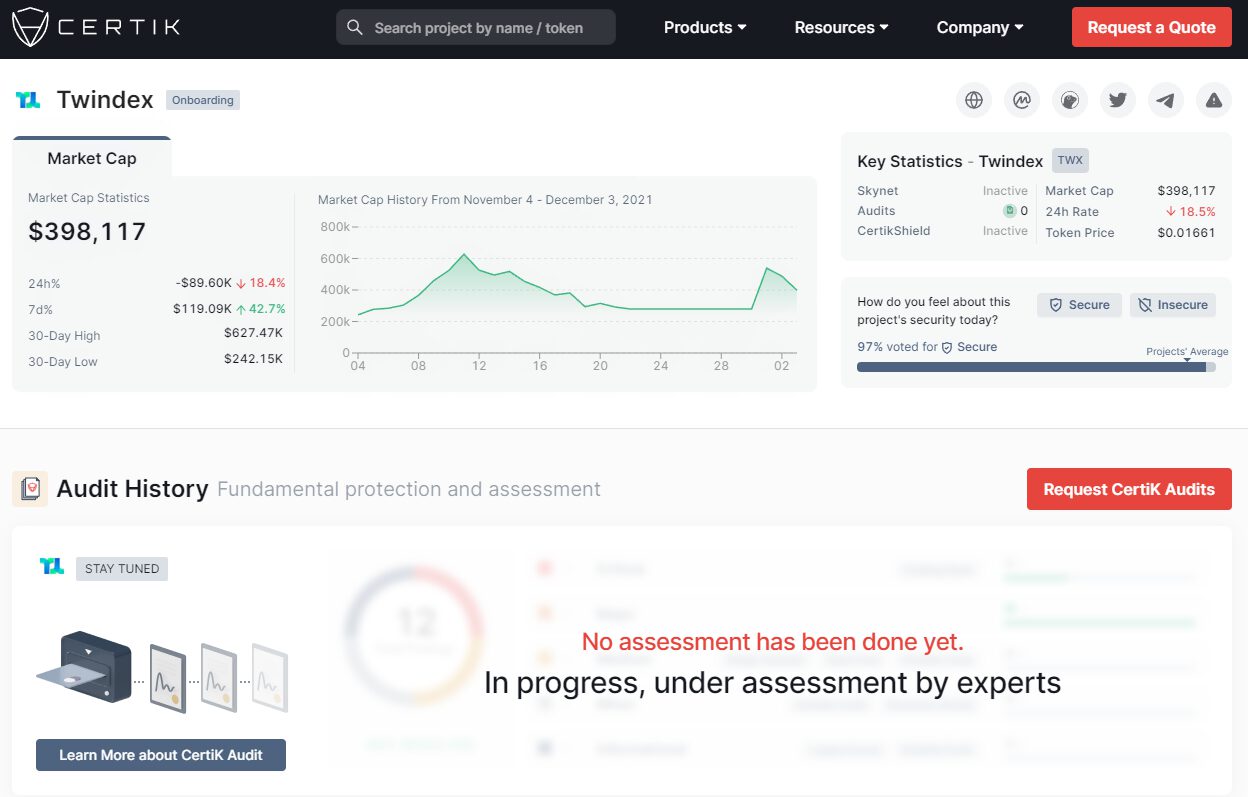Click the Request a Quote button
Screen dimensions: 1248x797
1152,27
